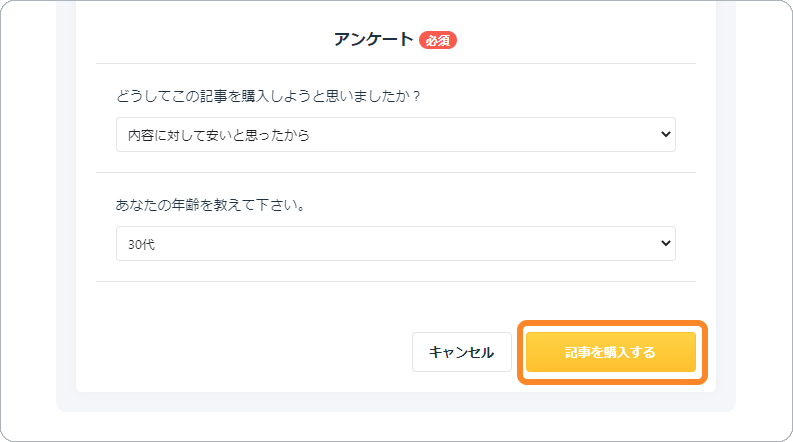Expand the combo box below the reason question
The width and height of the screenshot is (793, 442).
click(x=395, y=135)
